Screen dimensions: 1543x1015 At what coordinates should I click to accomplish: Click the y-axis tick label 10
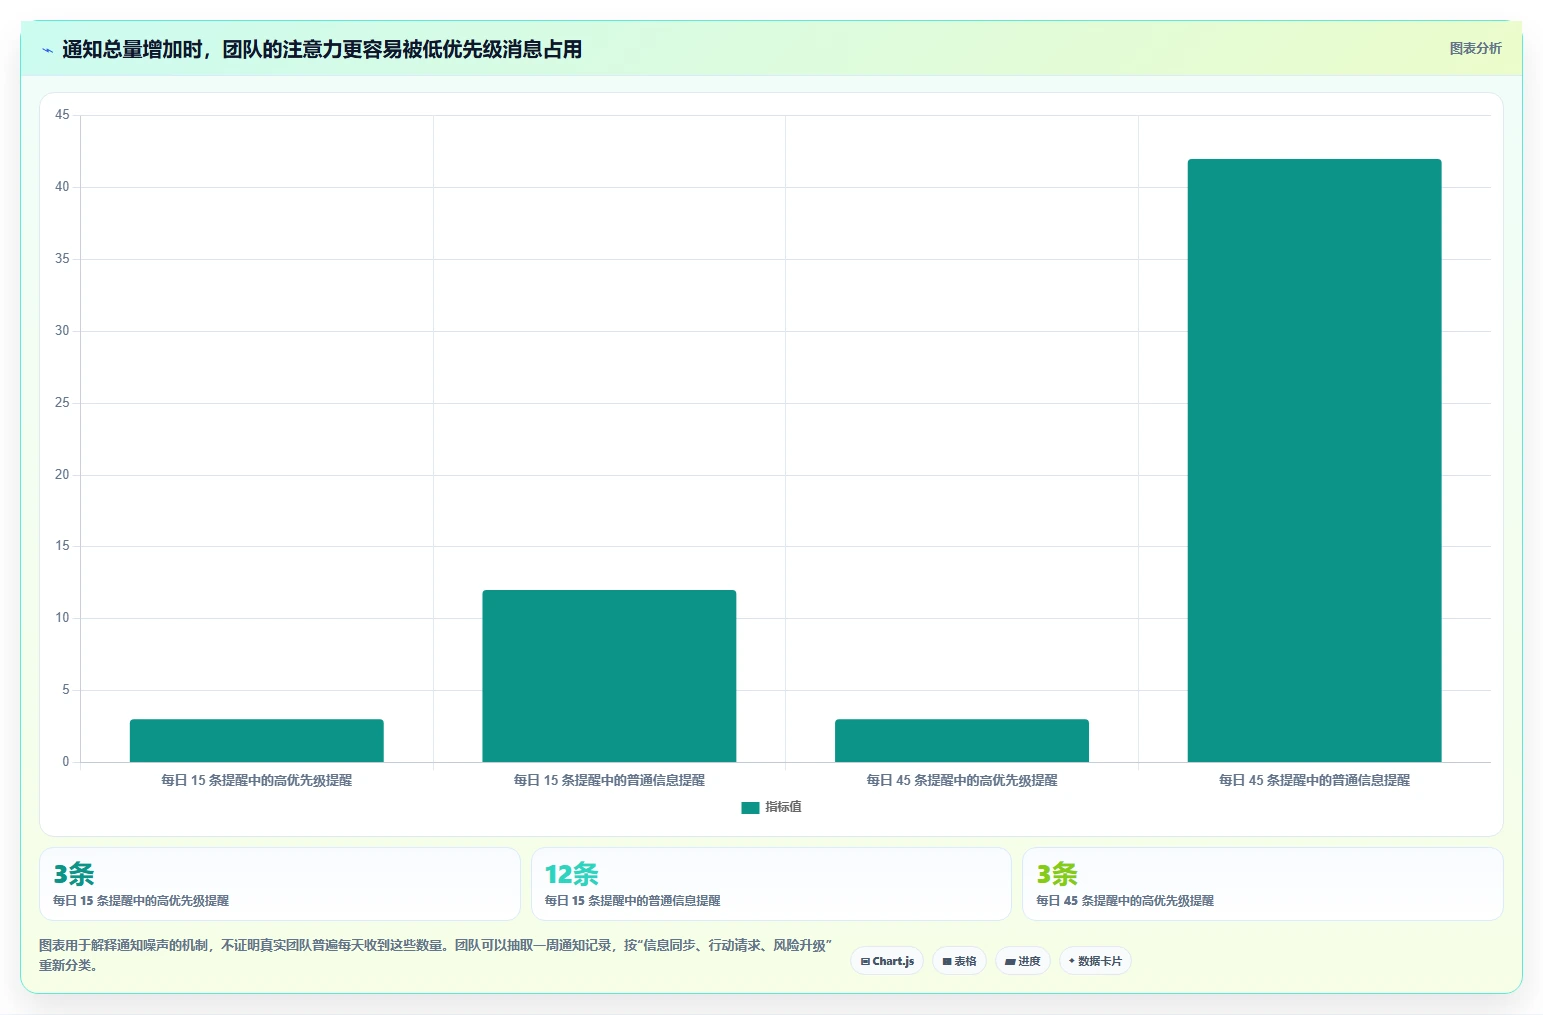point(62,618)
